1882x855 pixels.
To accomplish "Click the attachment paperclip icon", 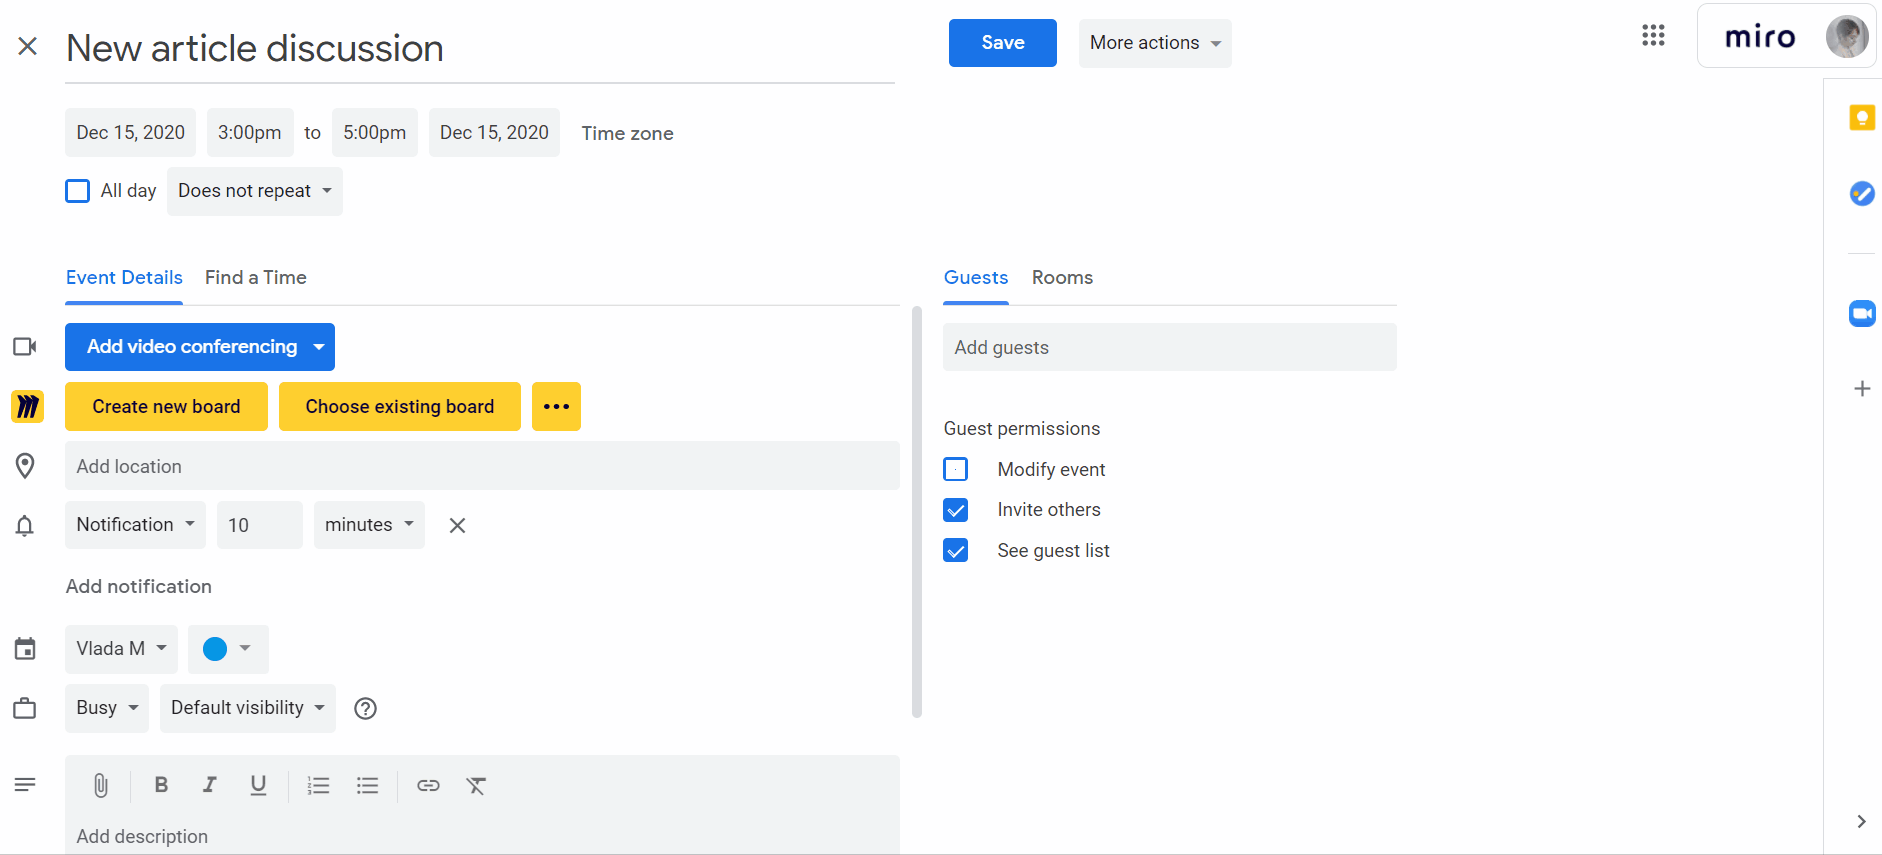I will [101, 786].
